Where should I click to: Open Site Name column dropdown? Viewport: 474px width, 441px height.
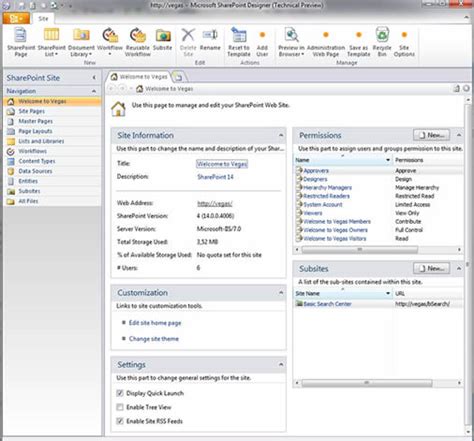[x=388, y=294]
